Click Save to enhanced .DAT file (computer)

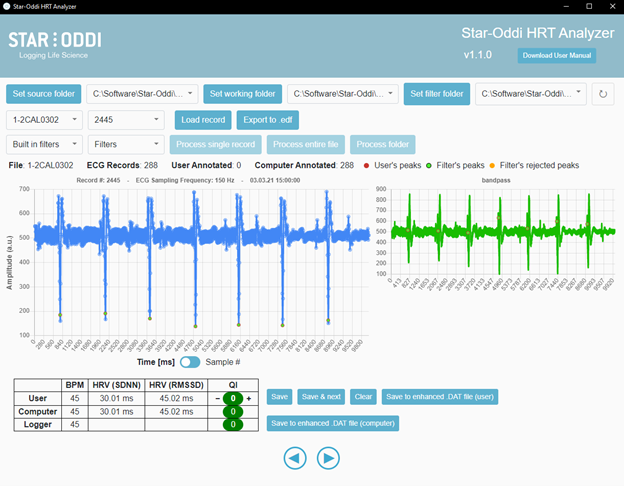point(333,424)
